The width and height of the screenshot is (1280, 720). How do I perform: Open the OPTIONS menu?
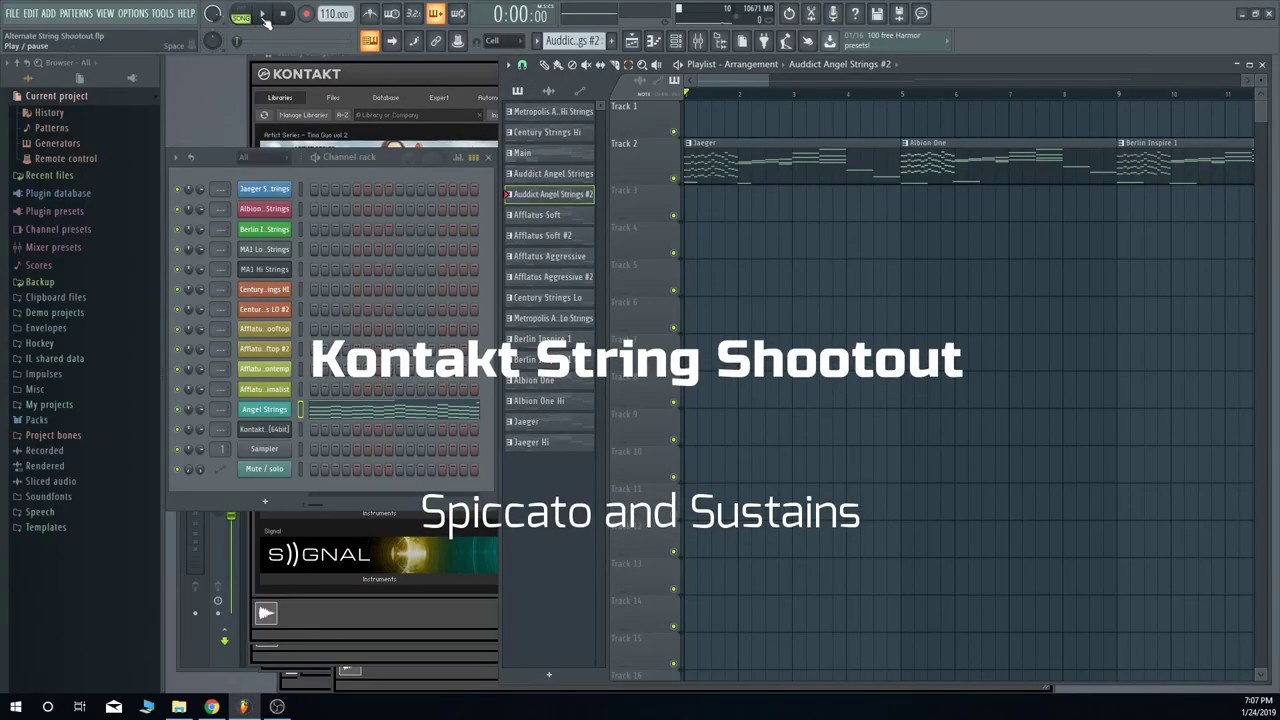point(133,14)
